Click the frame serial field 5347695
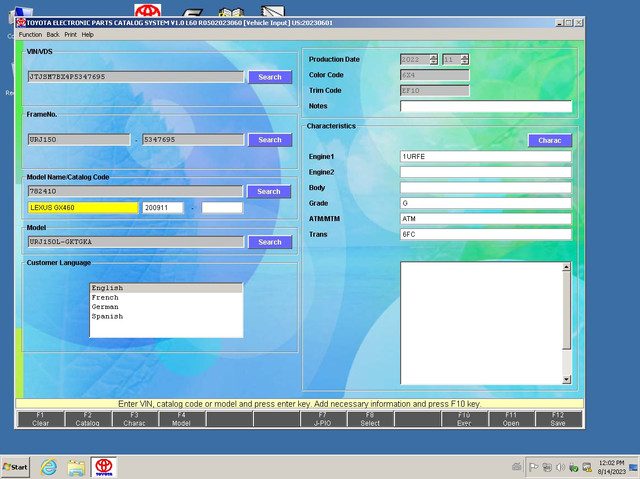Image resolution: width=640 pixels, height=479 pixels. [x=193, y=140]
